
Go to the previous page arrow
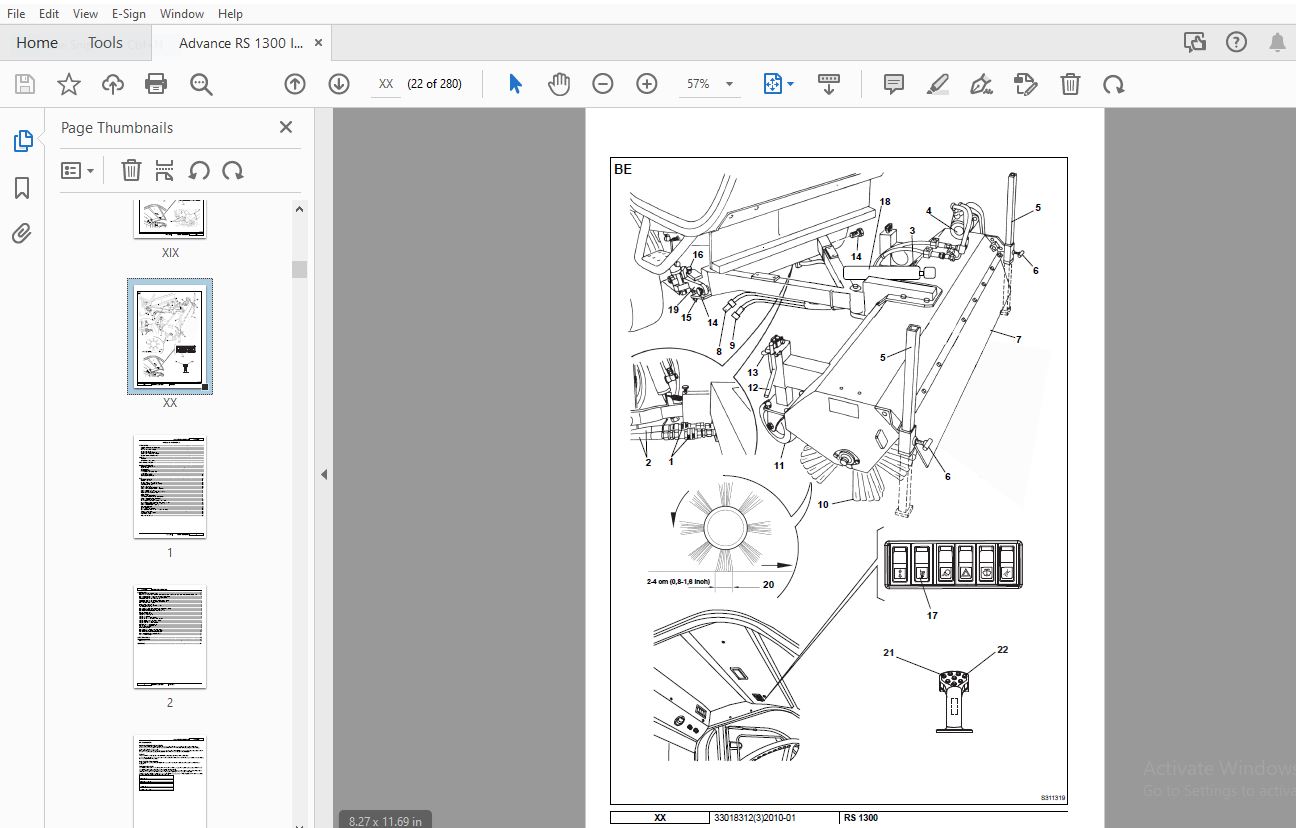294,84
